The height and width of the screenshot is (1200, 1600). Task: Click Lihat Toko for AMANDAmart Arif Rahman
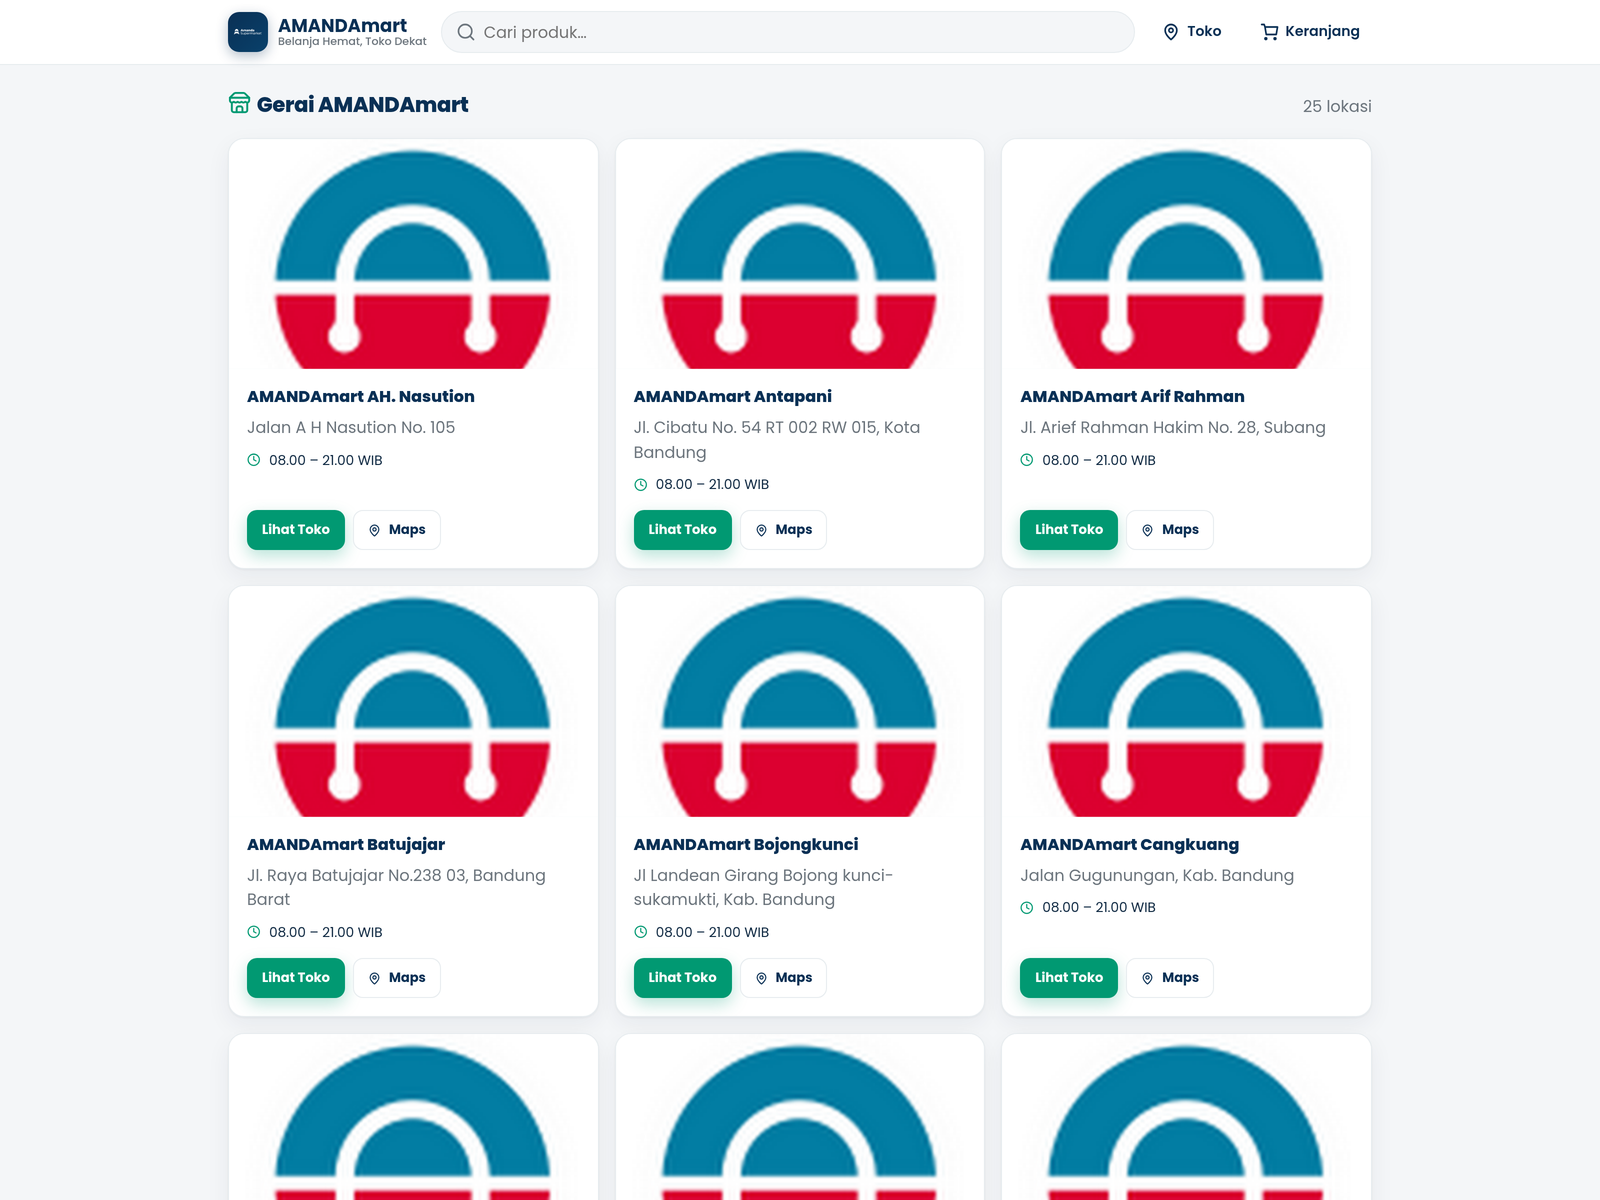point(1069,530)
